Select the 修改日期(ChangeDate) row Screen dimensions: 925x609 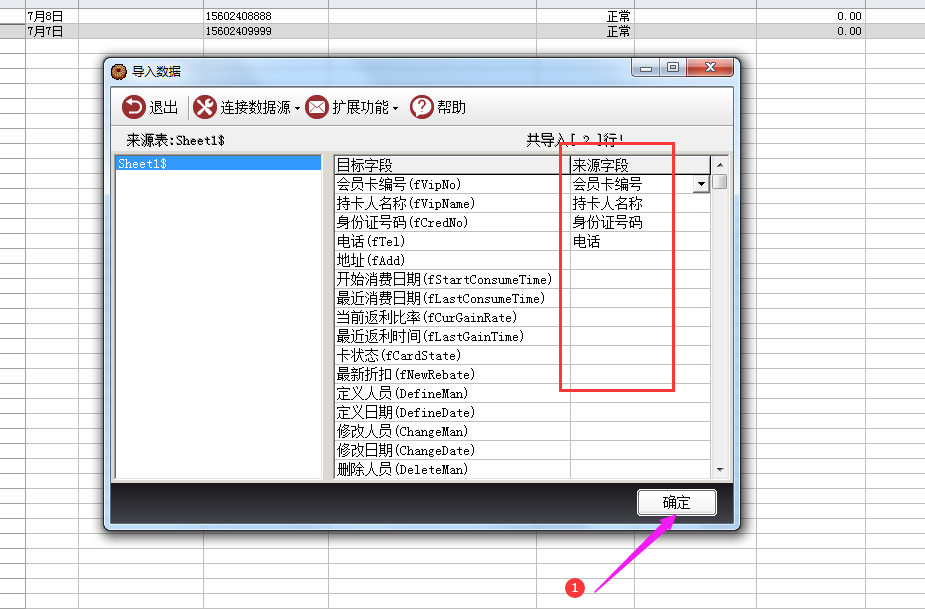click(x=452, y=450)
